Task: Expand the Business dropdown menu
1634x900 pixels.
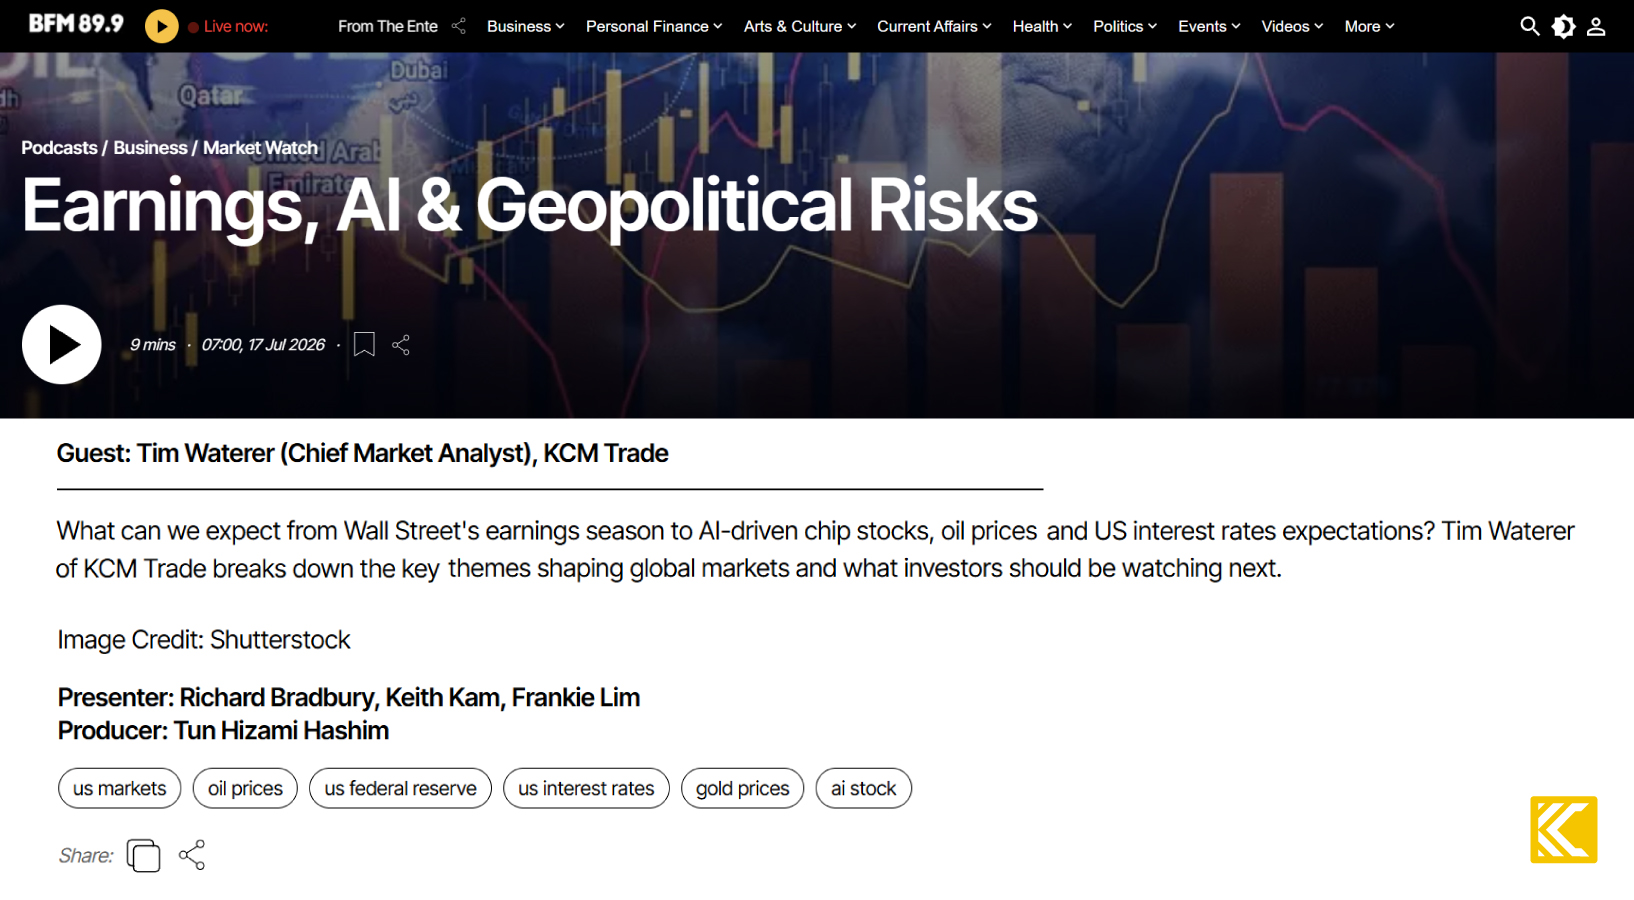Action: [x=525, y=26]
